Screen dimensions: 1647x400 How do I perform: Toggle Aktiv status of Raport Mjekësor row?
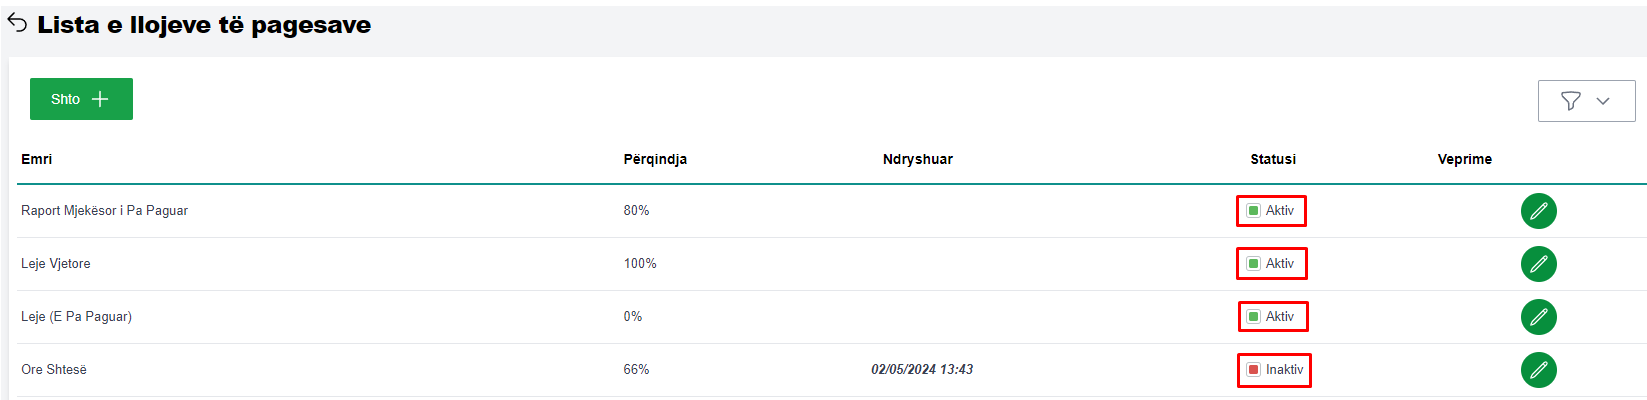[x=1254, y=211]
